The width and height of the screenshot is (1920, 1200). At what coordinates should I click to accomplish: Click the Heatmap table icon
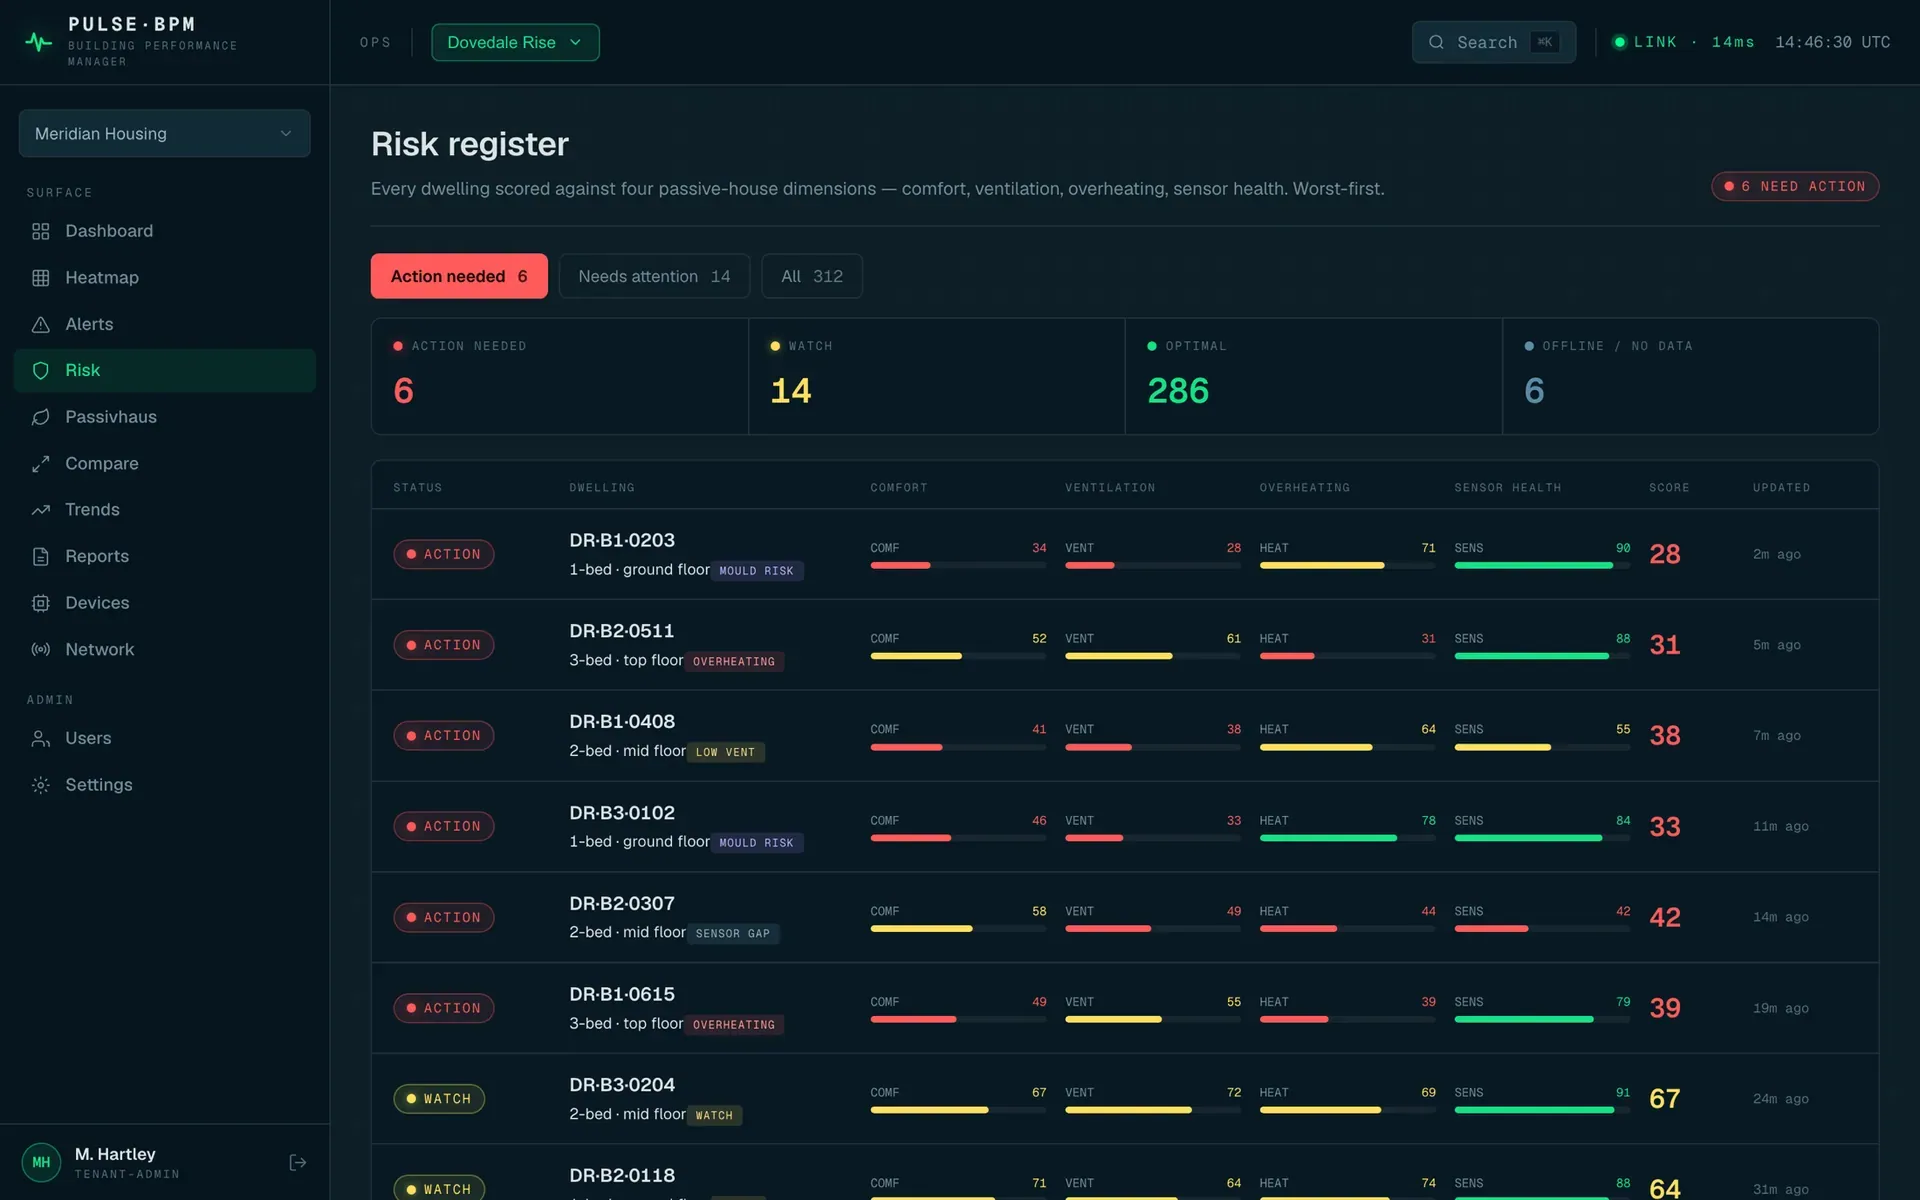coord(40,278)
